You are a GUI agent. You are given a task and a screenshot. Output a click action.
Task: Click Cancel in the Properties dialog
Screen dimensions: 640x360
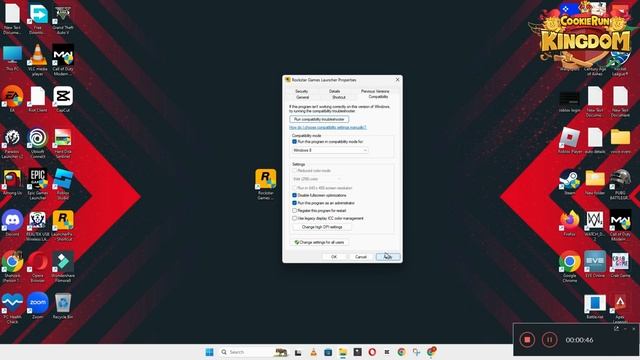click(x=361, y=257)
